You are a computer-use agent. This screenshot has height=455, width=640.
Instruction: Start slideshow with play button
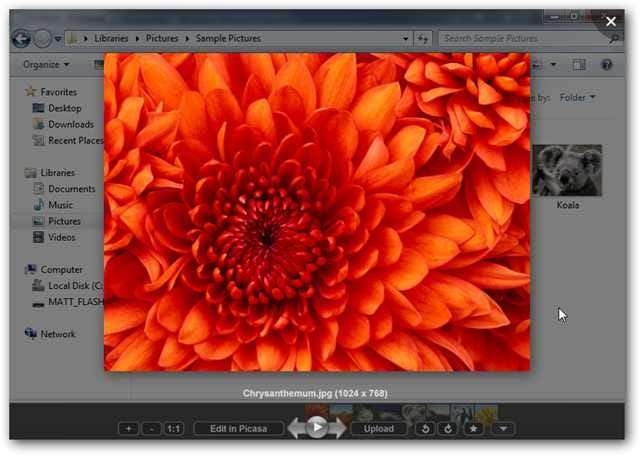point(316,427)
